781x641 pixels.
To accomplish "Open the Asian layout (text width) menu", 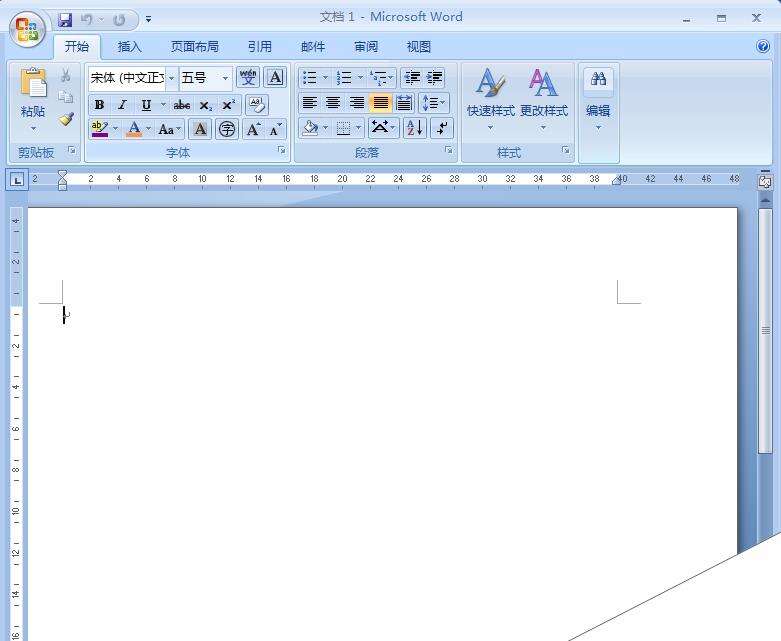I will (383, 128).
